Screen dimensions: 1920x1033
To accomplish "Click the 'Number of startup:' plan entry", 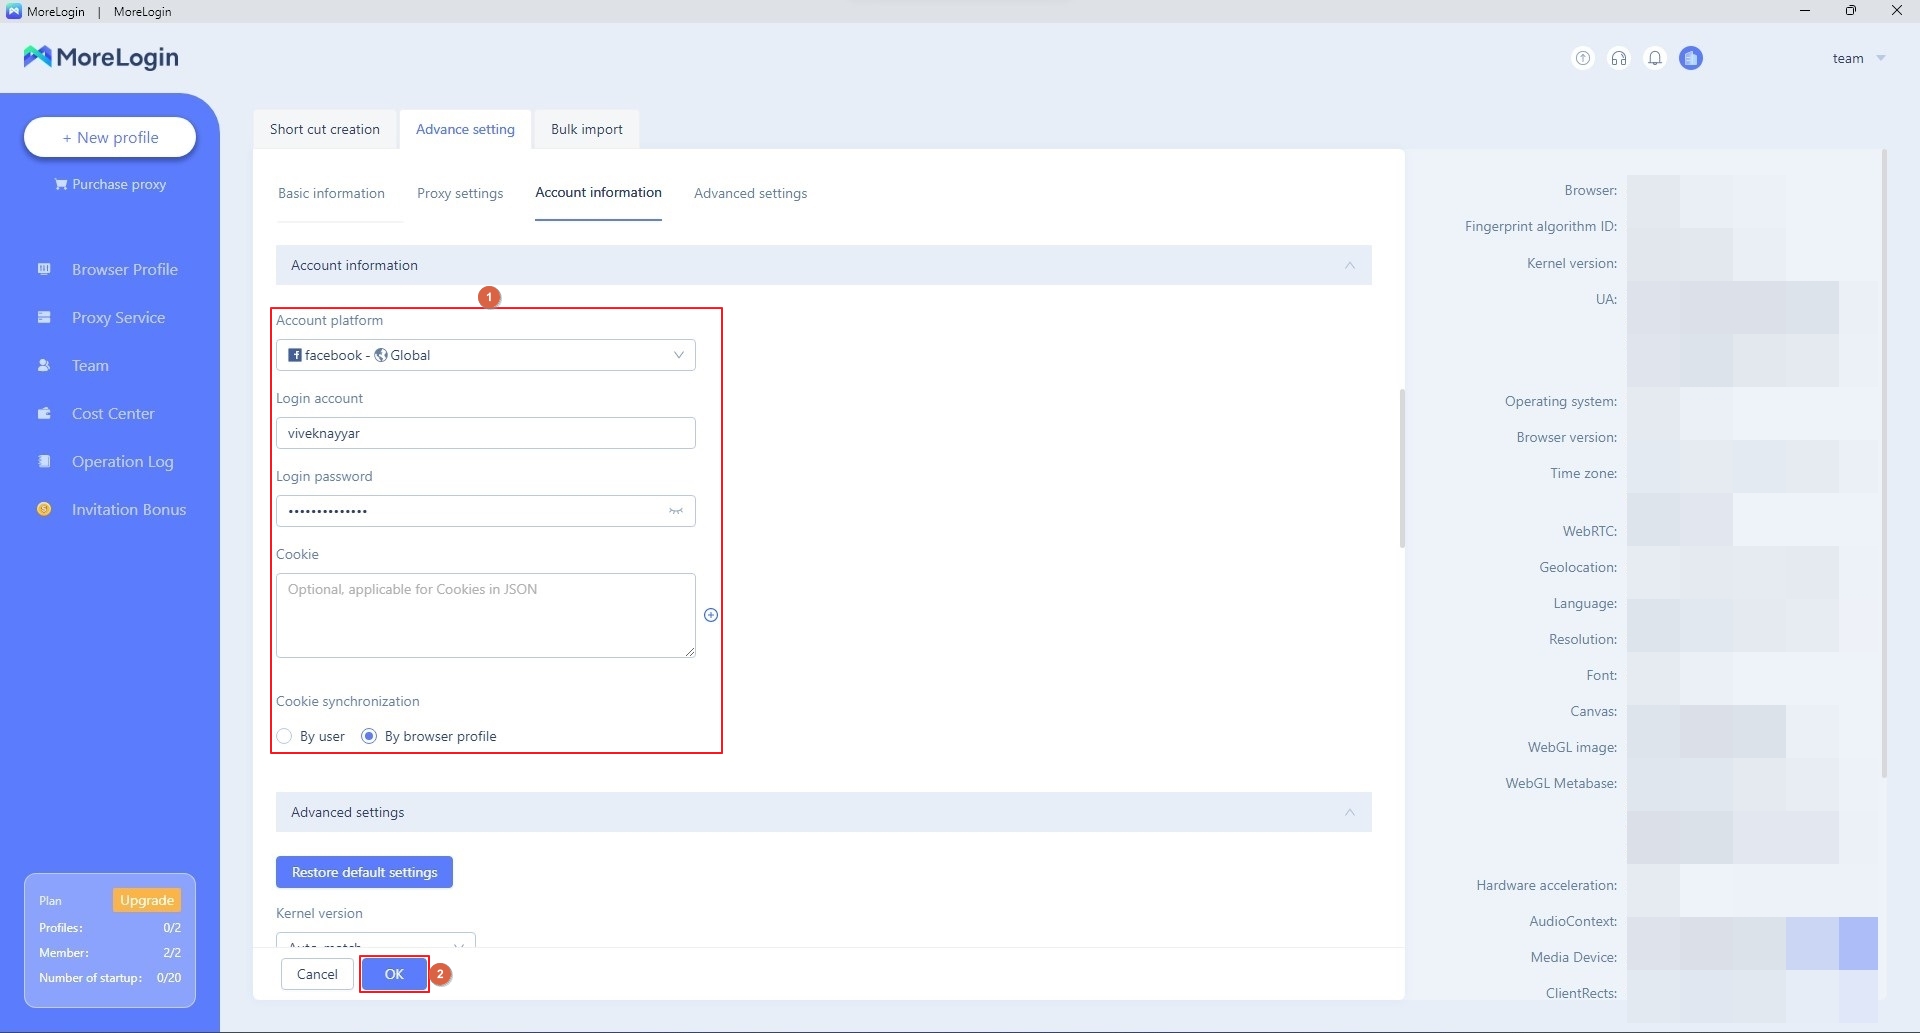I will tap(110, 978).
